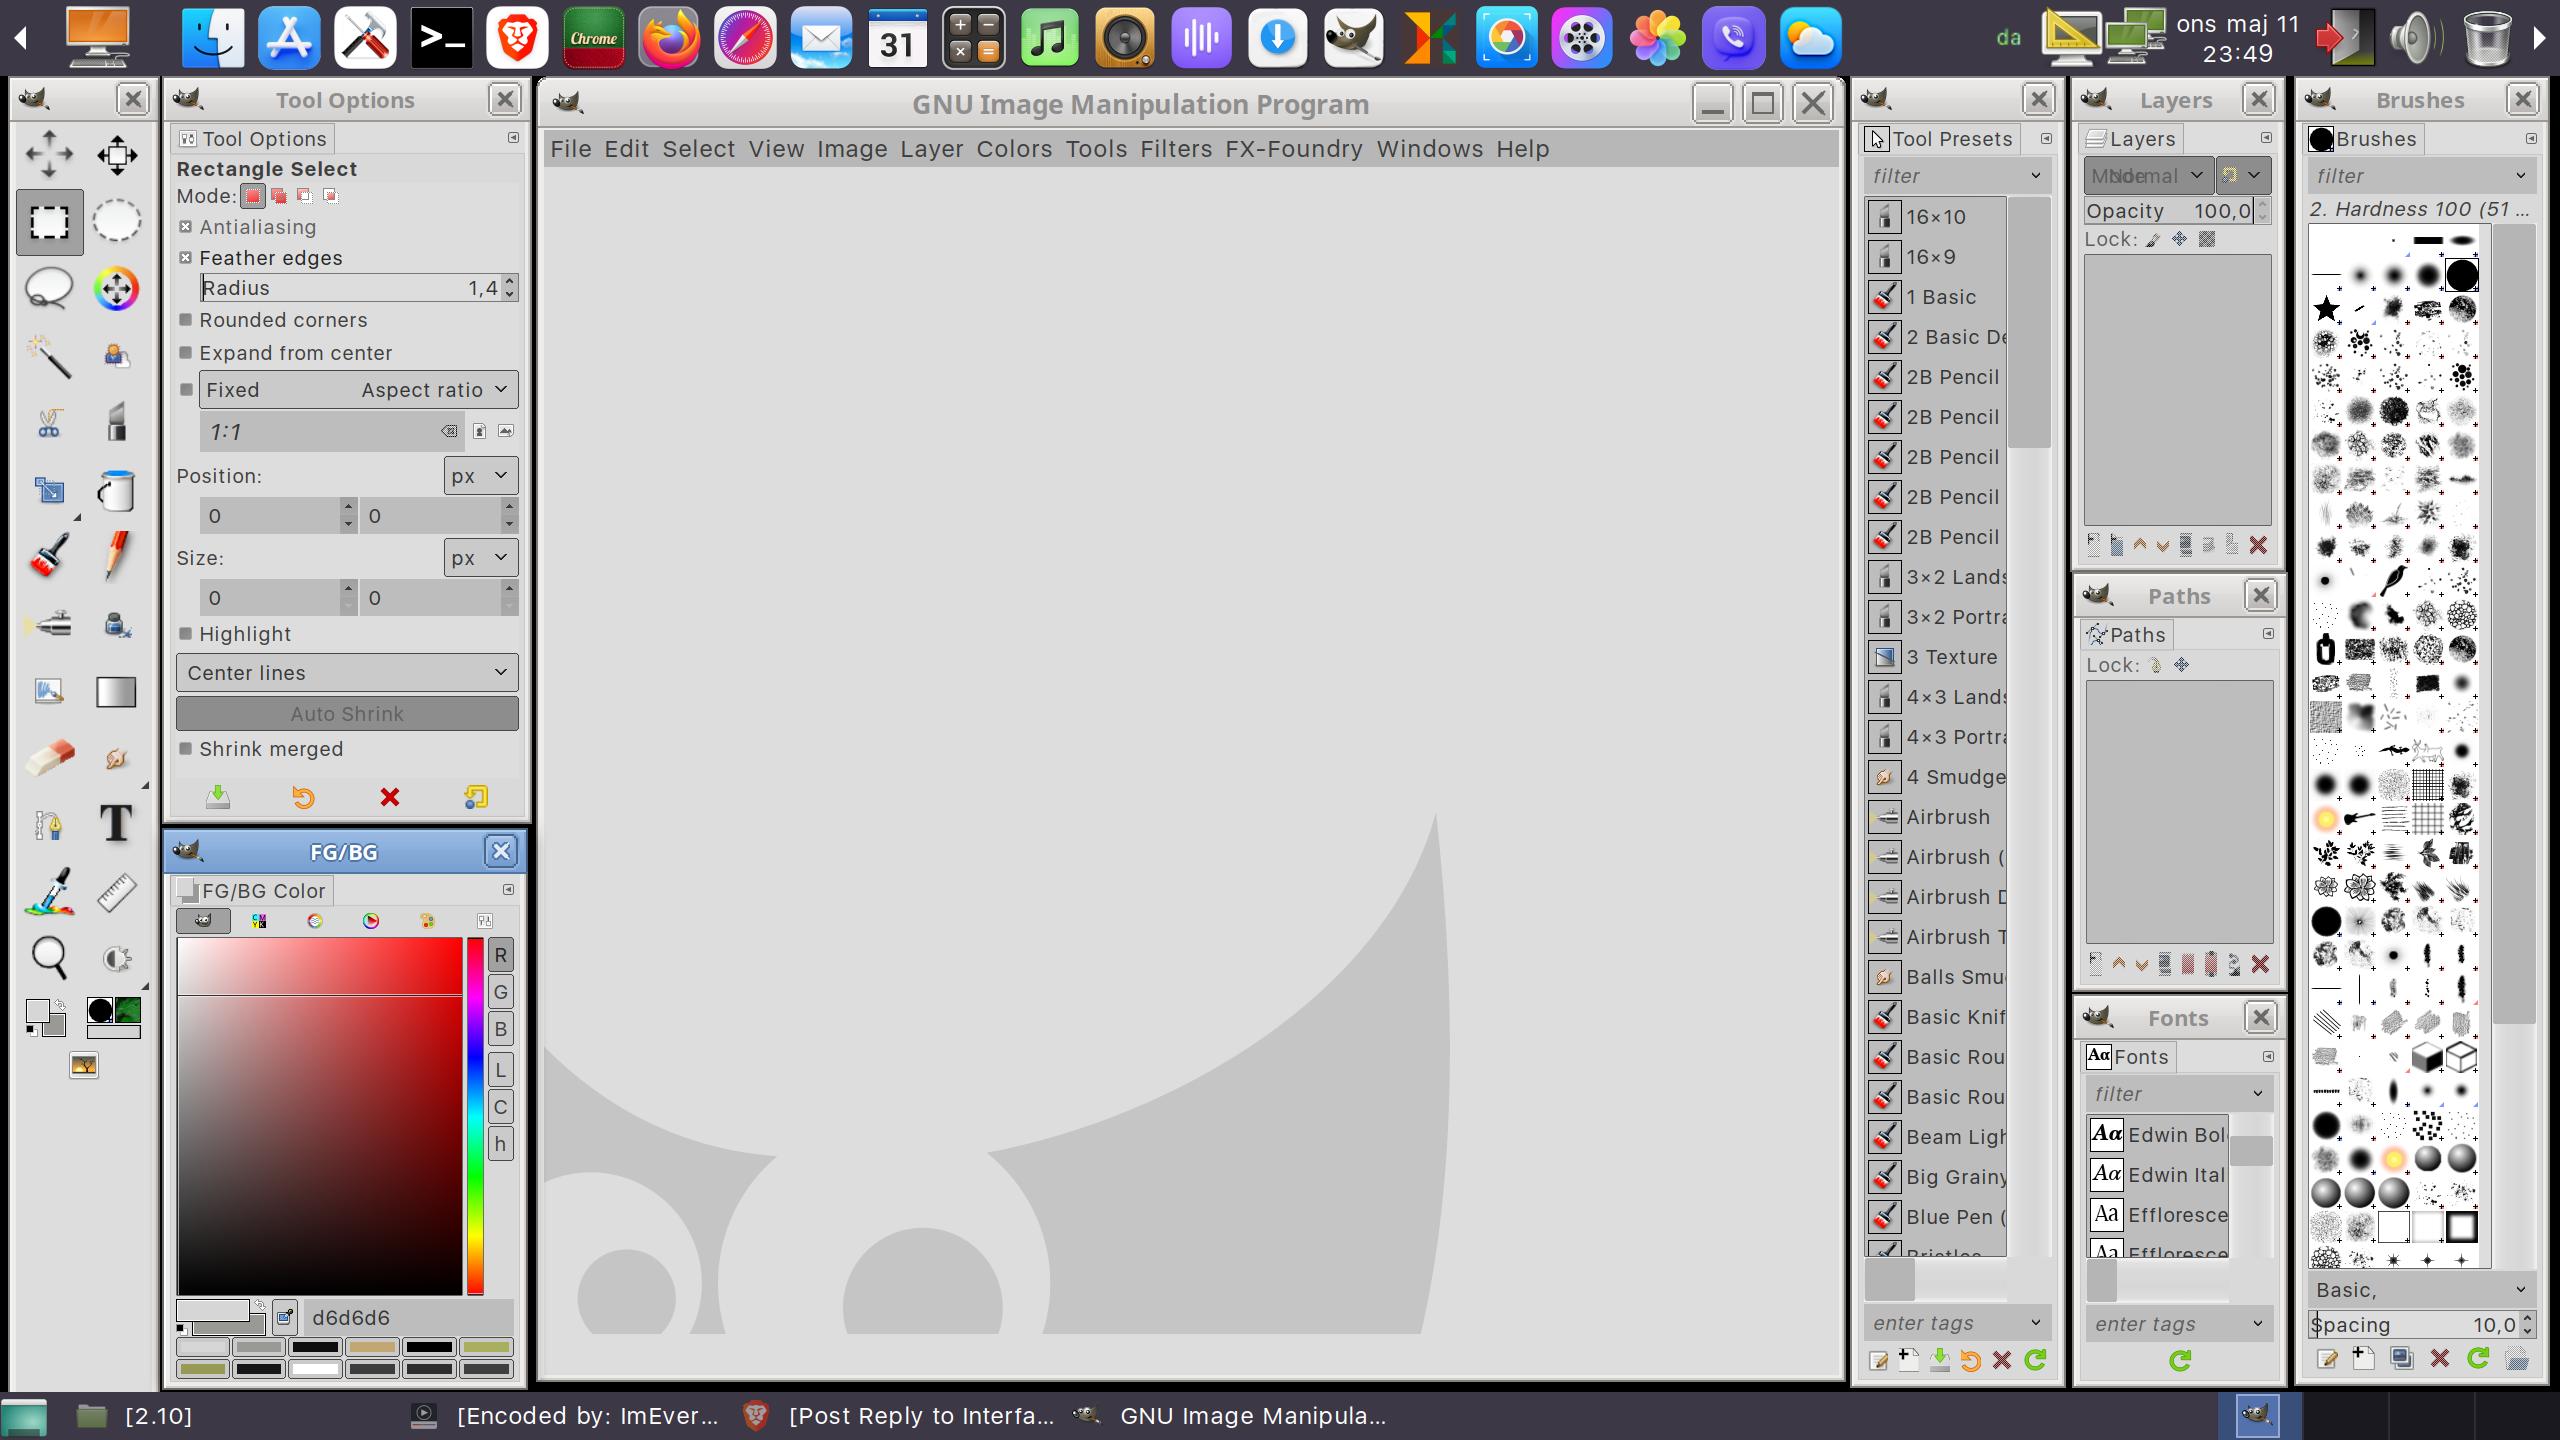Open the Position unit px dropdown

(480, 476)
